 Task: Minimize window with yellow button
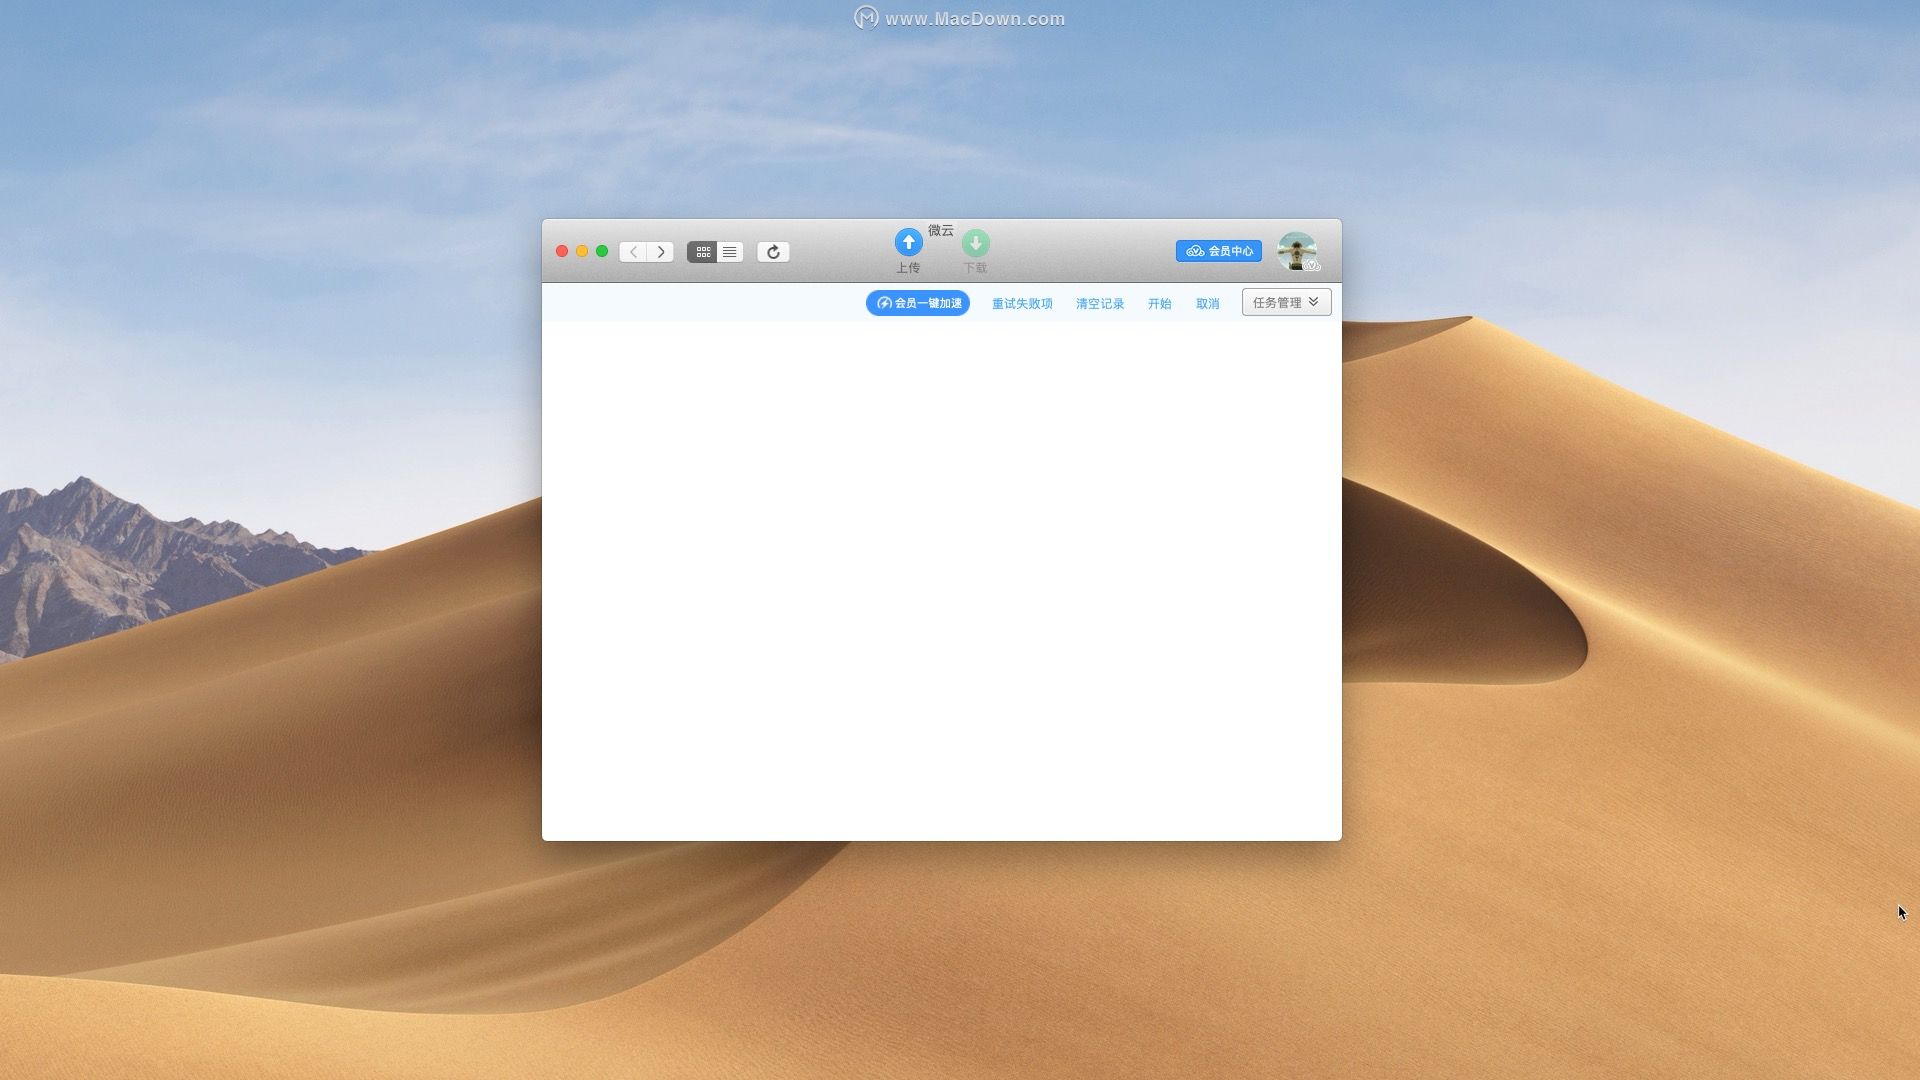[x=582, y=252]
